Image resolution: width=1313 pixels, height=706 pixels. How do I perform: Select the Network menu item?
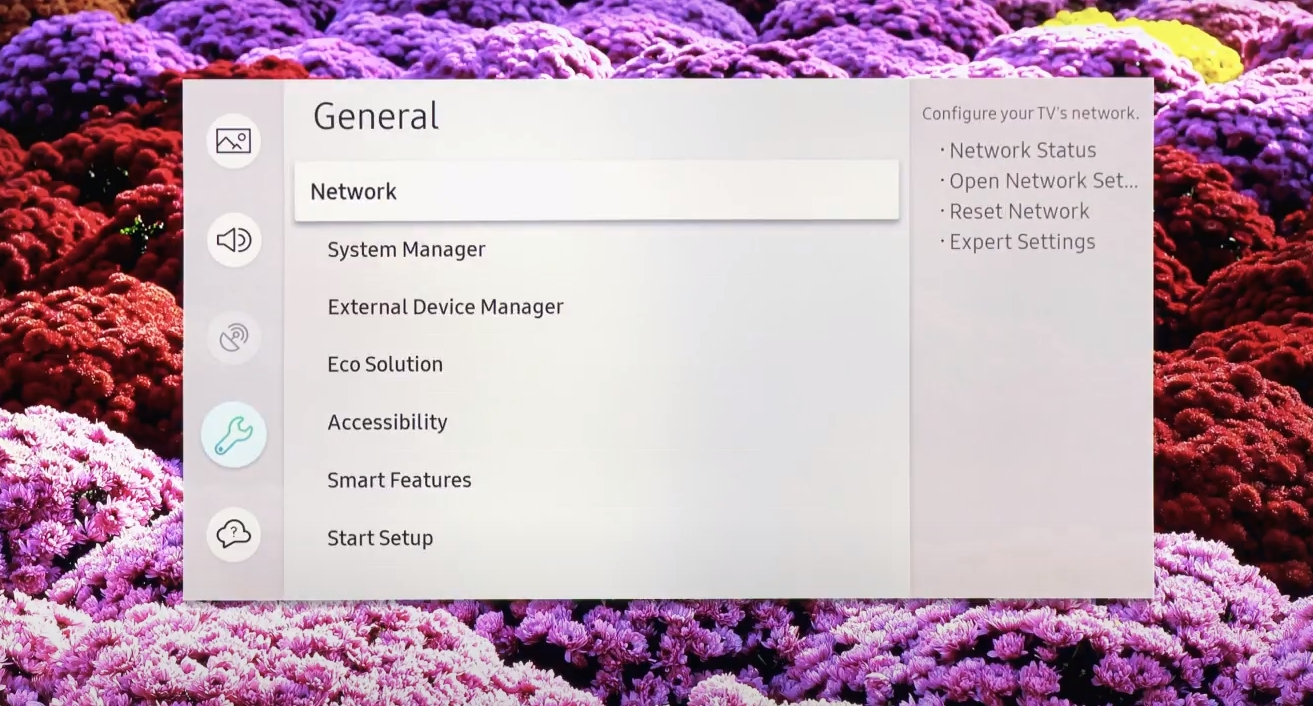(596, 191)
